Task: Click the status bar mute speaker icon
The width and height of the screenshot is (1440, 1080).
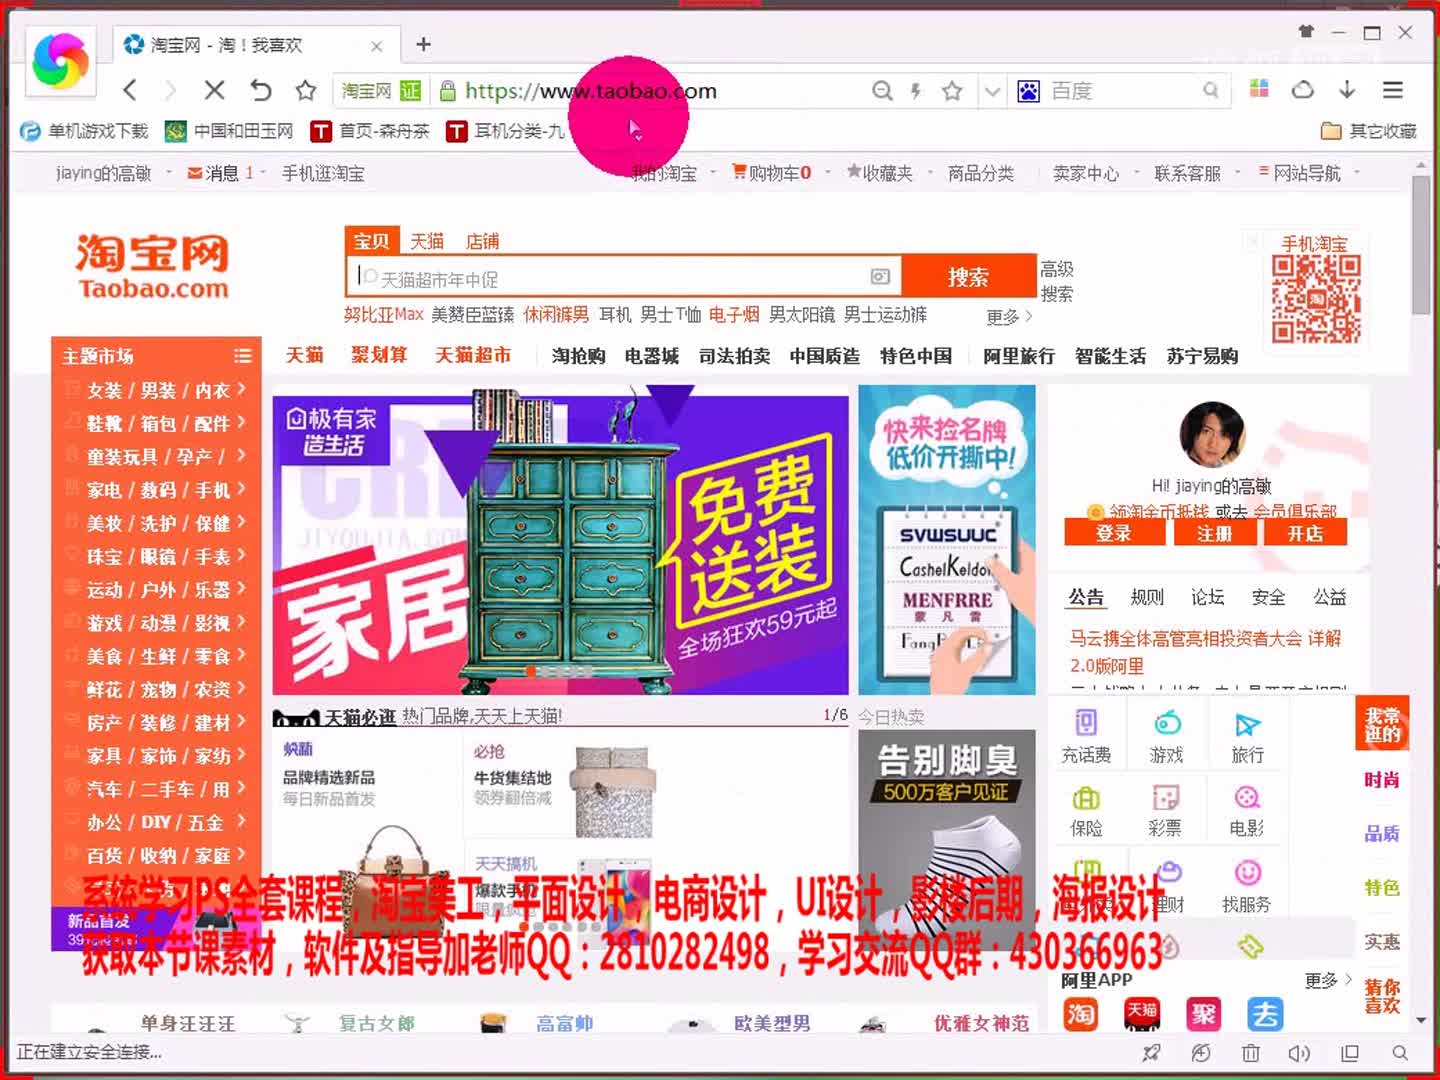Action: 1299,1053
